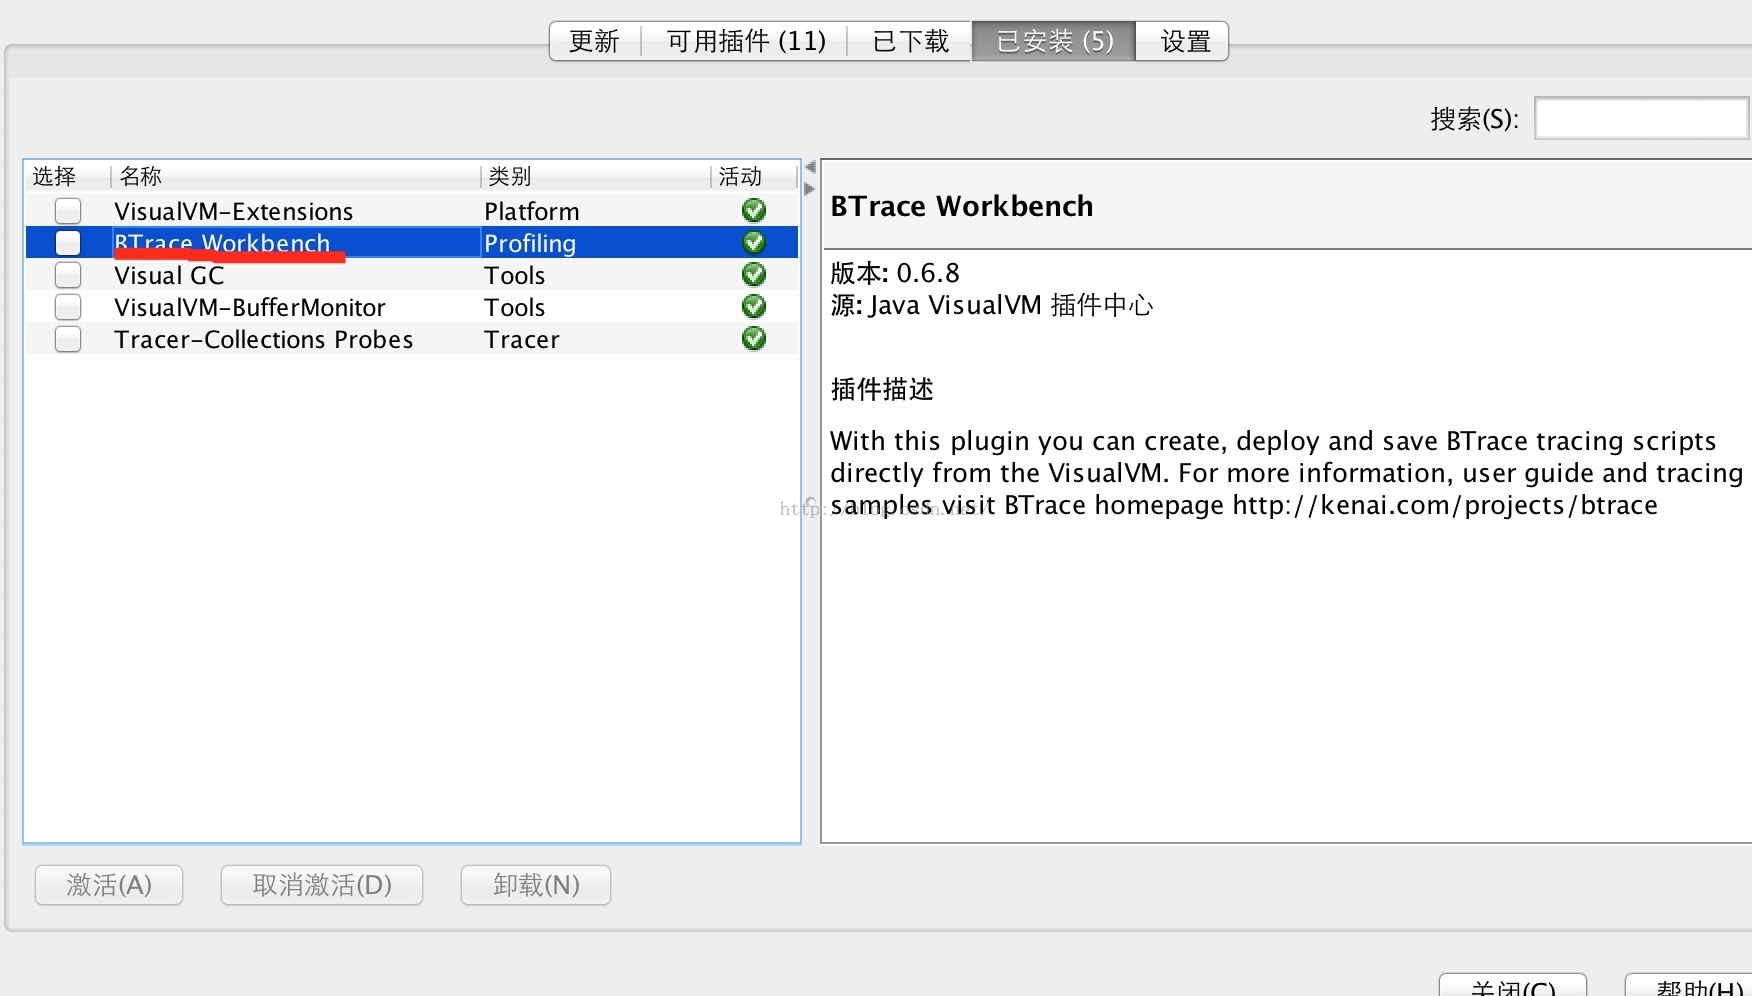Viewport: 1752px width, 996px height.
Task: Focus the 搜索(S) search field
Action: click(1642, 118)
